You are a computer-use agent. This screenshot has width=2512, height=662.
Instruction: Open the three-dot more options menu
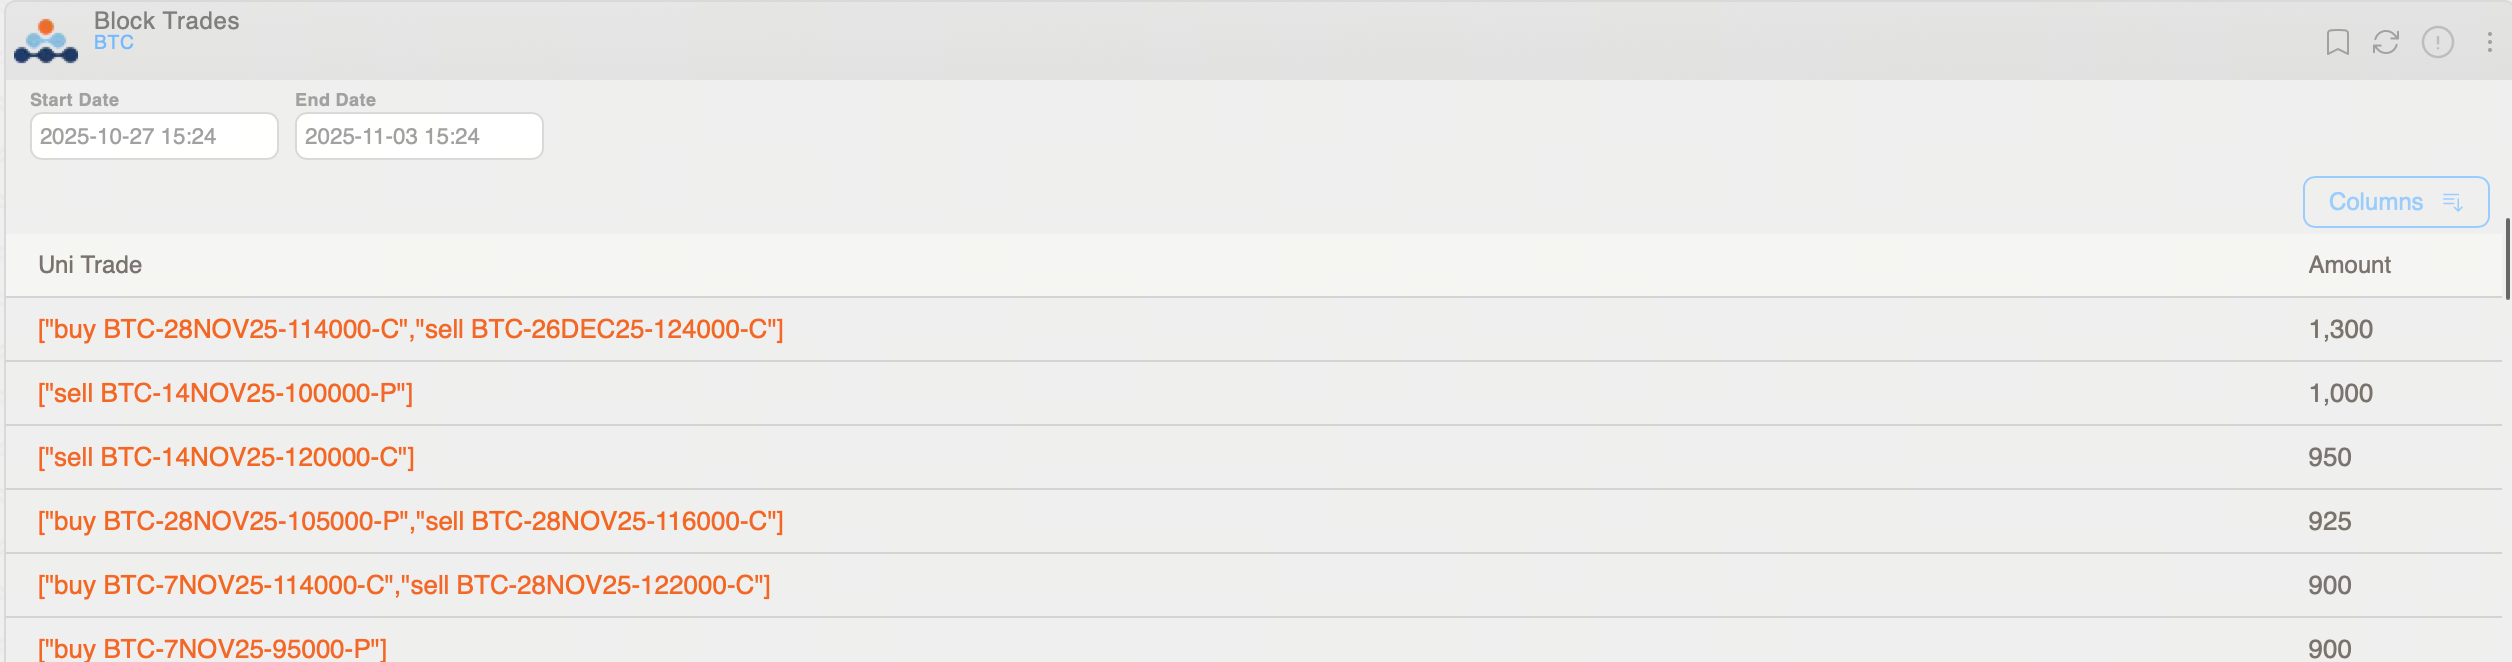pos(2489,42)
